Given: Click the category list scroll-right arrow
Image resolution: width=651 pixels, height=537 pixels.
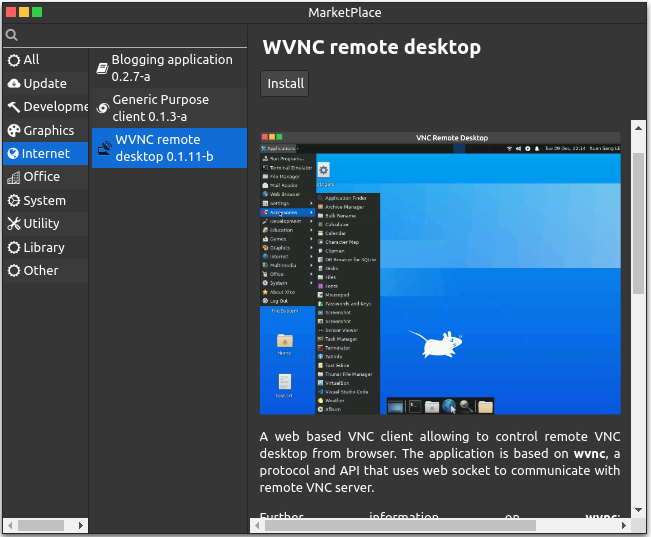Looking at the screenshot, I should (81, 525).
